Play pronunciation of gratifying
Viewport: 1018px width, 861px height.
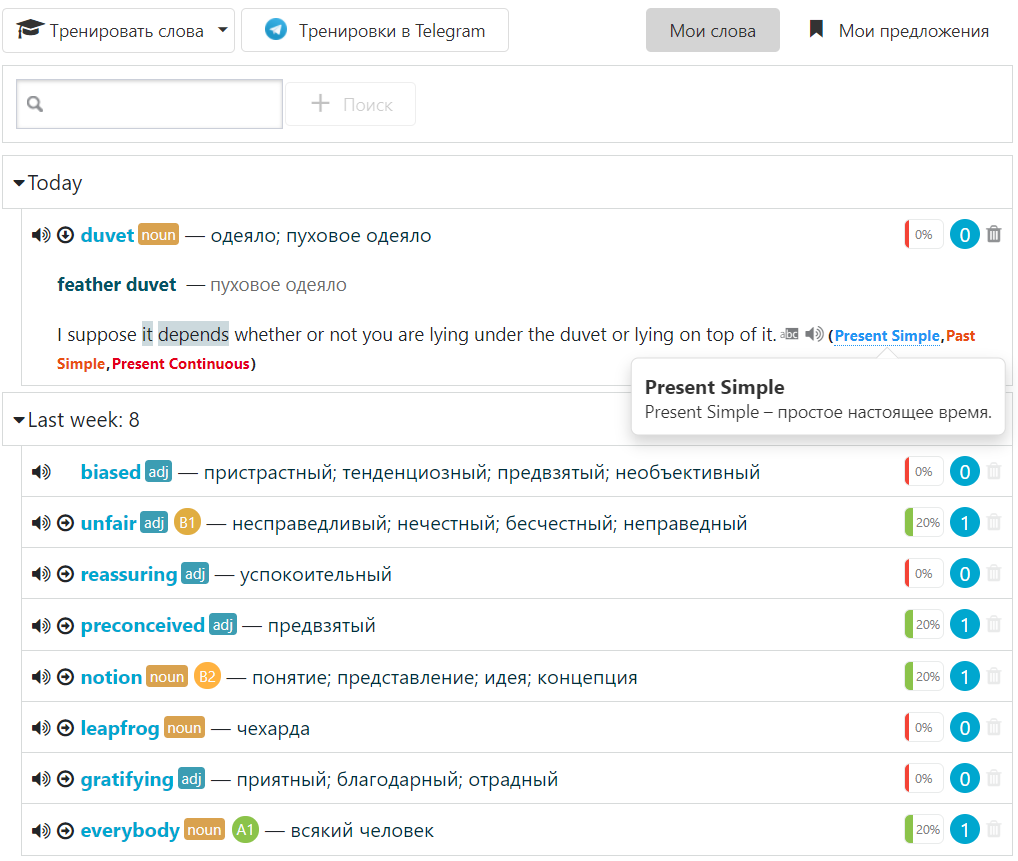point(41,779)
